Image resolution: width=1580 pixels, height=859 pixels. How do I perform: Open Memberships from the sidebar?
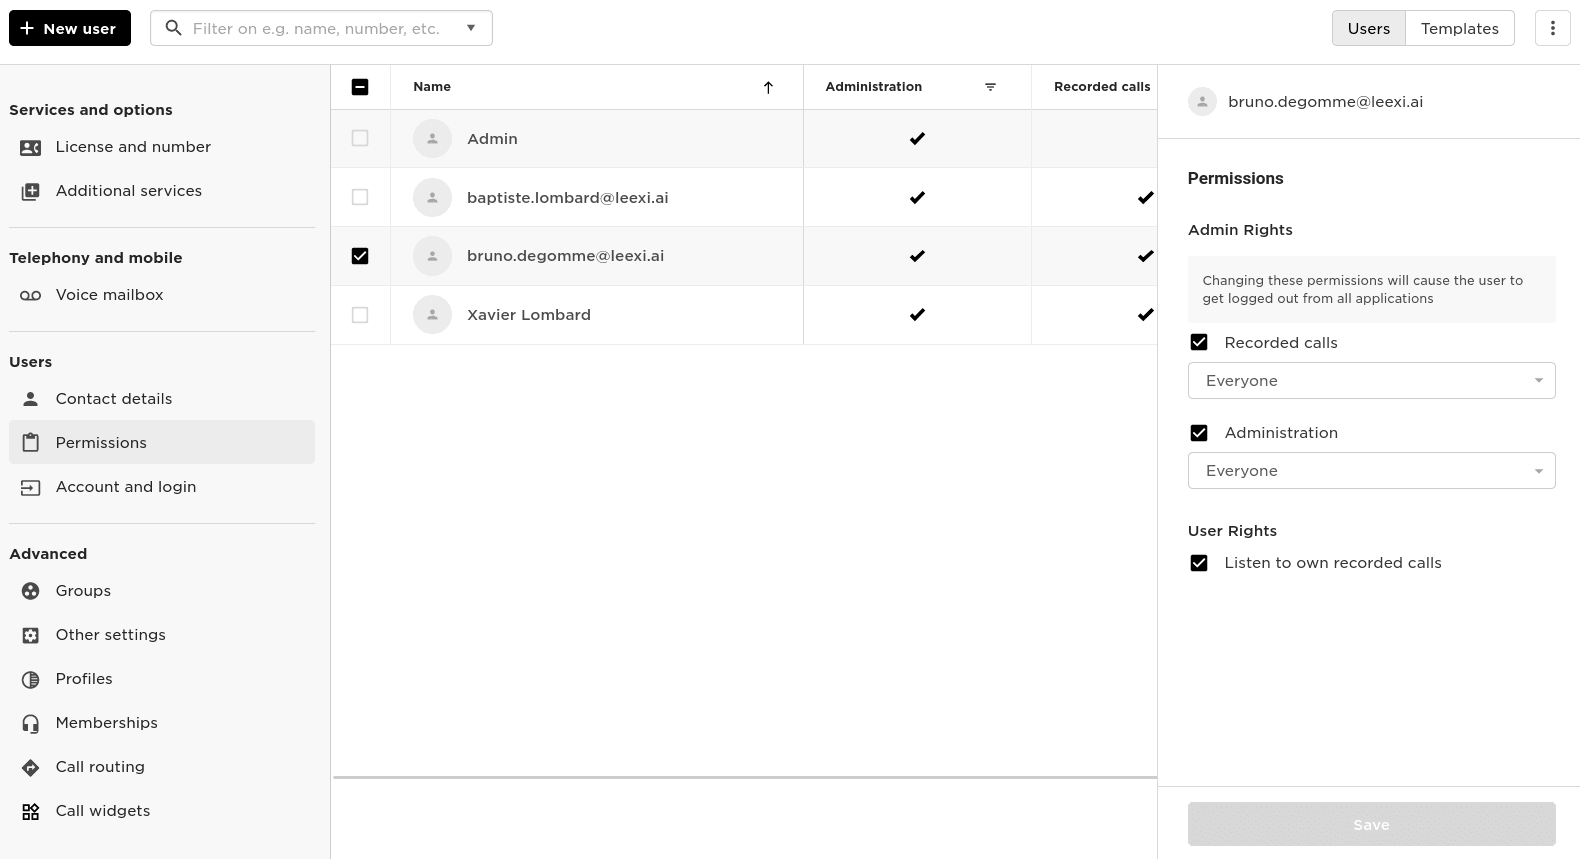point(106,723)
